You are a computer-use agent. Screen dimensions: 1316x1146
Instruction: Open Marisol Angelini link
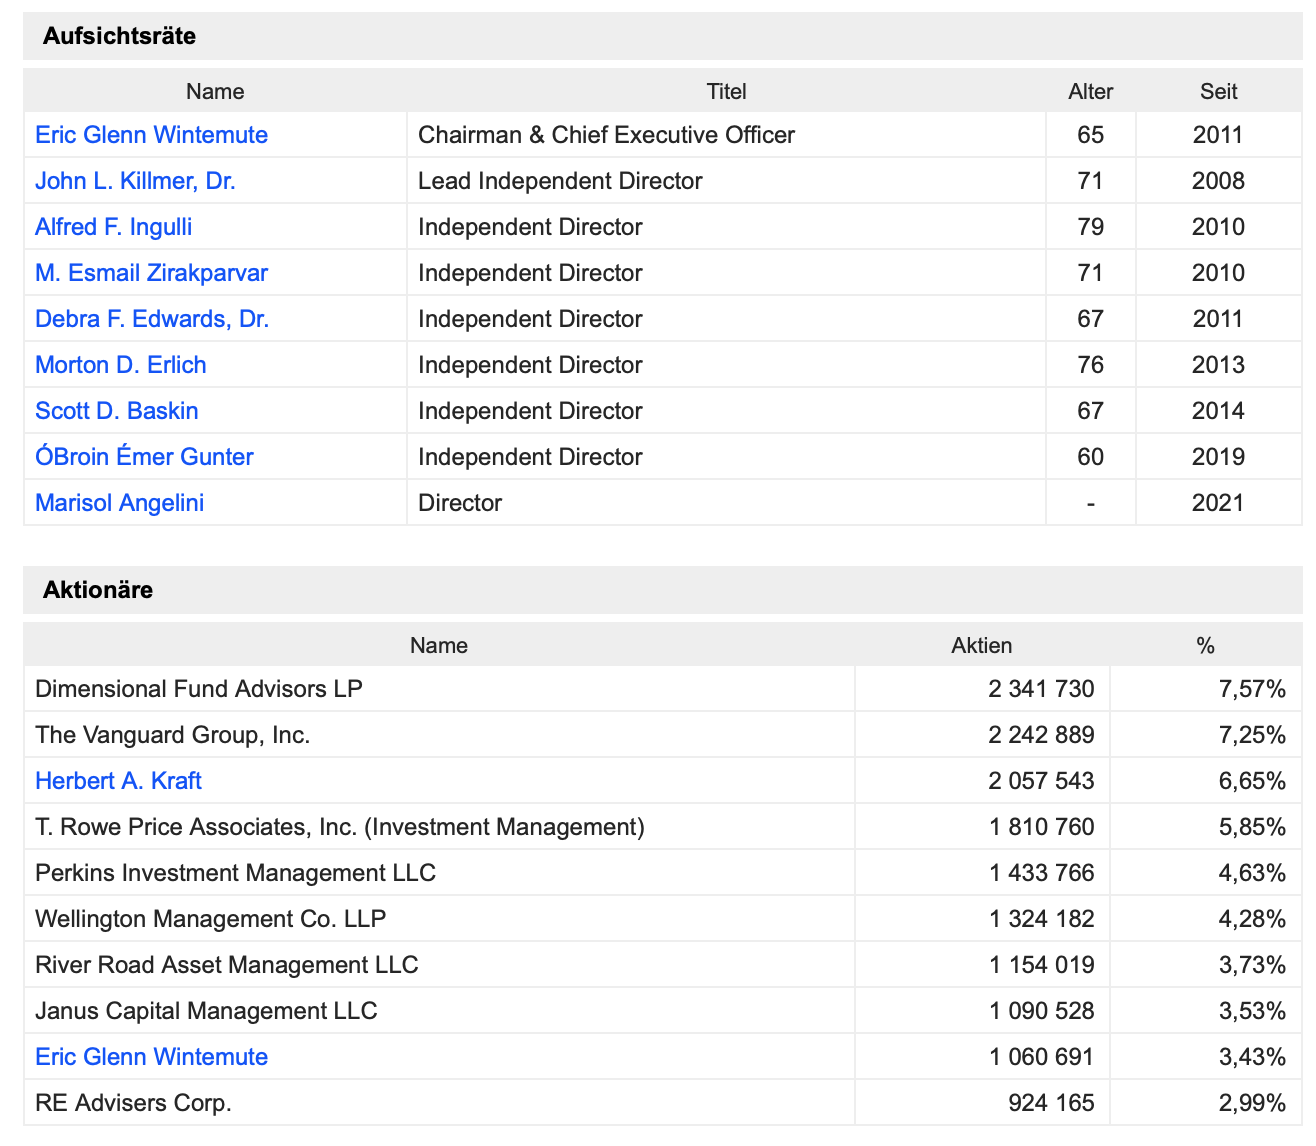coord(119,503)
